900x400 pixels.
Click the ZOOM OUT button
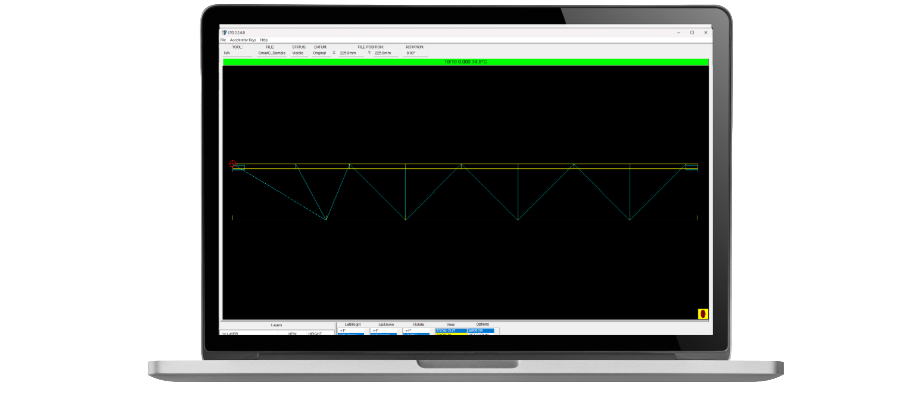(449, 331)
